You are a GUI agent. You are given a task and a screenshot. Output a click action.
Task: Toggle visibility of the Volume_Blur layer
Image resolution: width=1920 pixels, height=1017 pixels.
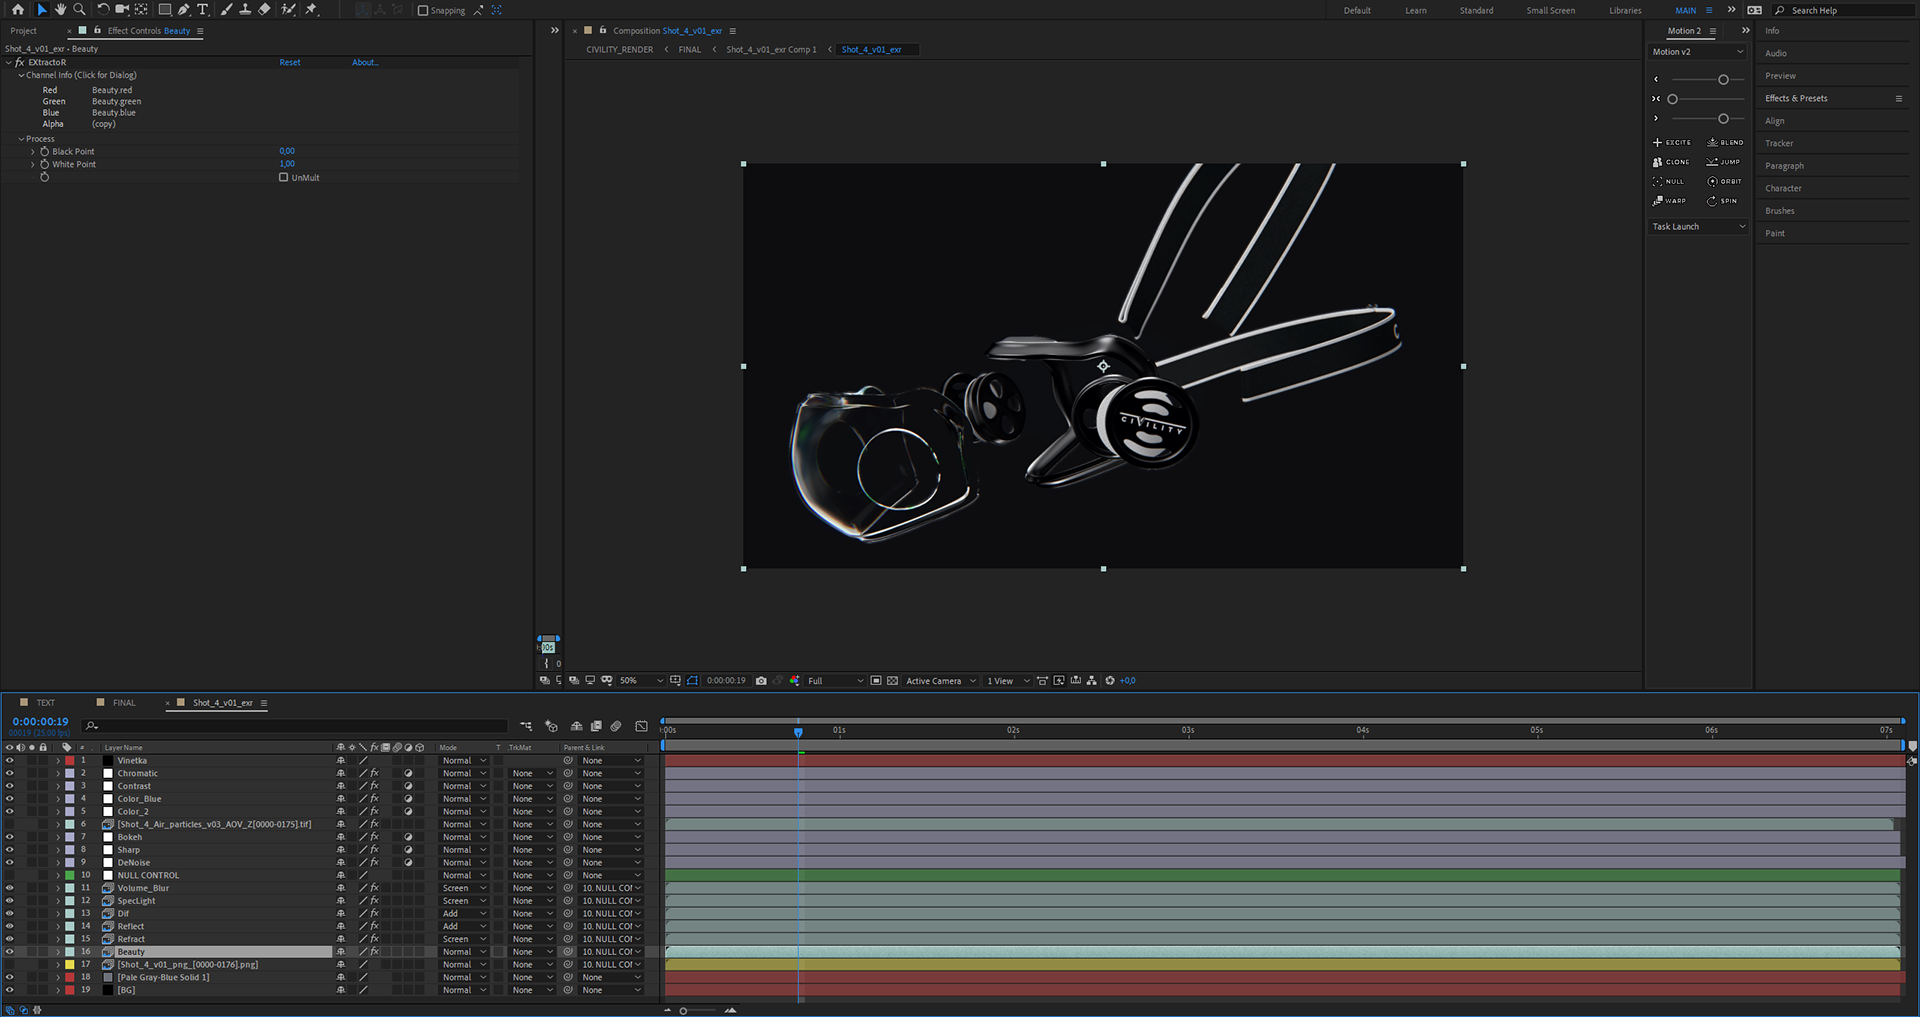(10, 888)
